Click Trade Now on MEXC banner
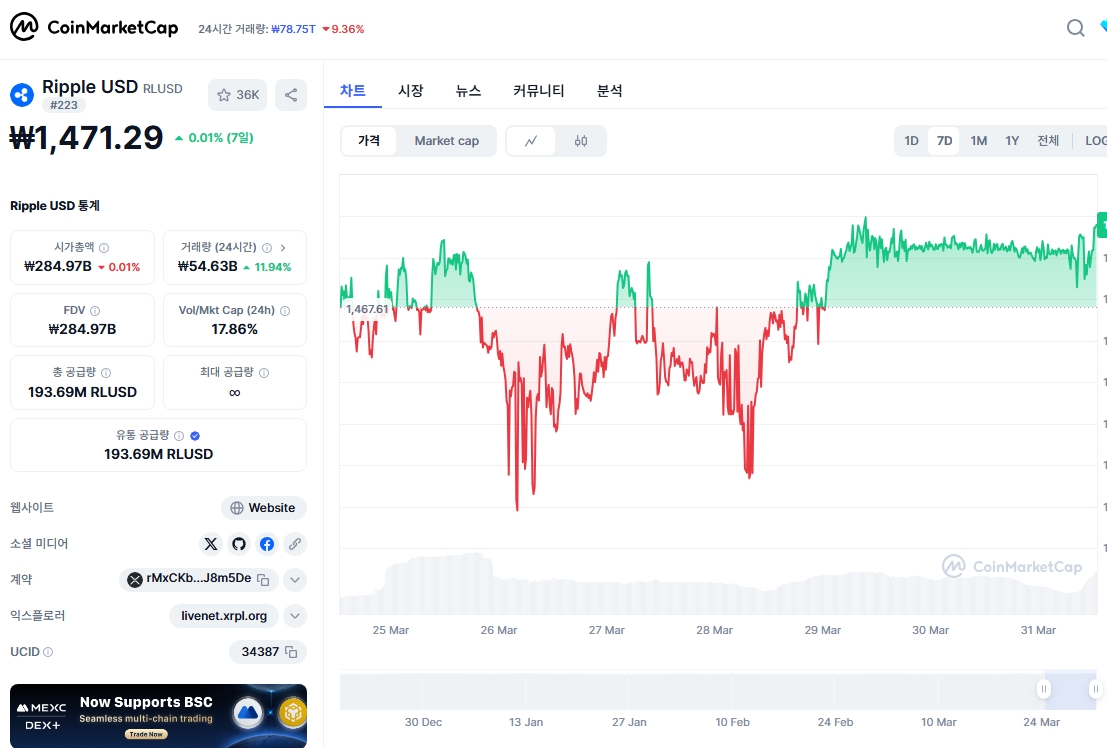1107x748 pixels. pos(146,734)
